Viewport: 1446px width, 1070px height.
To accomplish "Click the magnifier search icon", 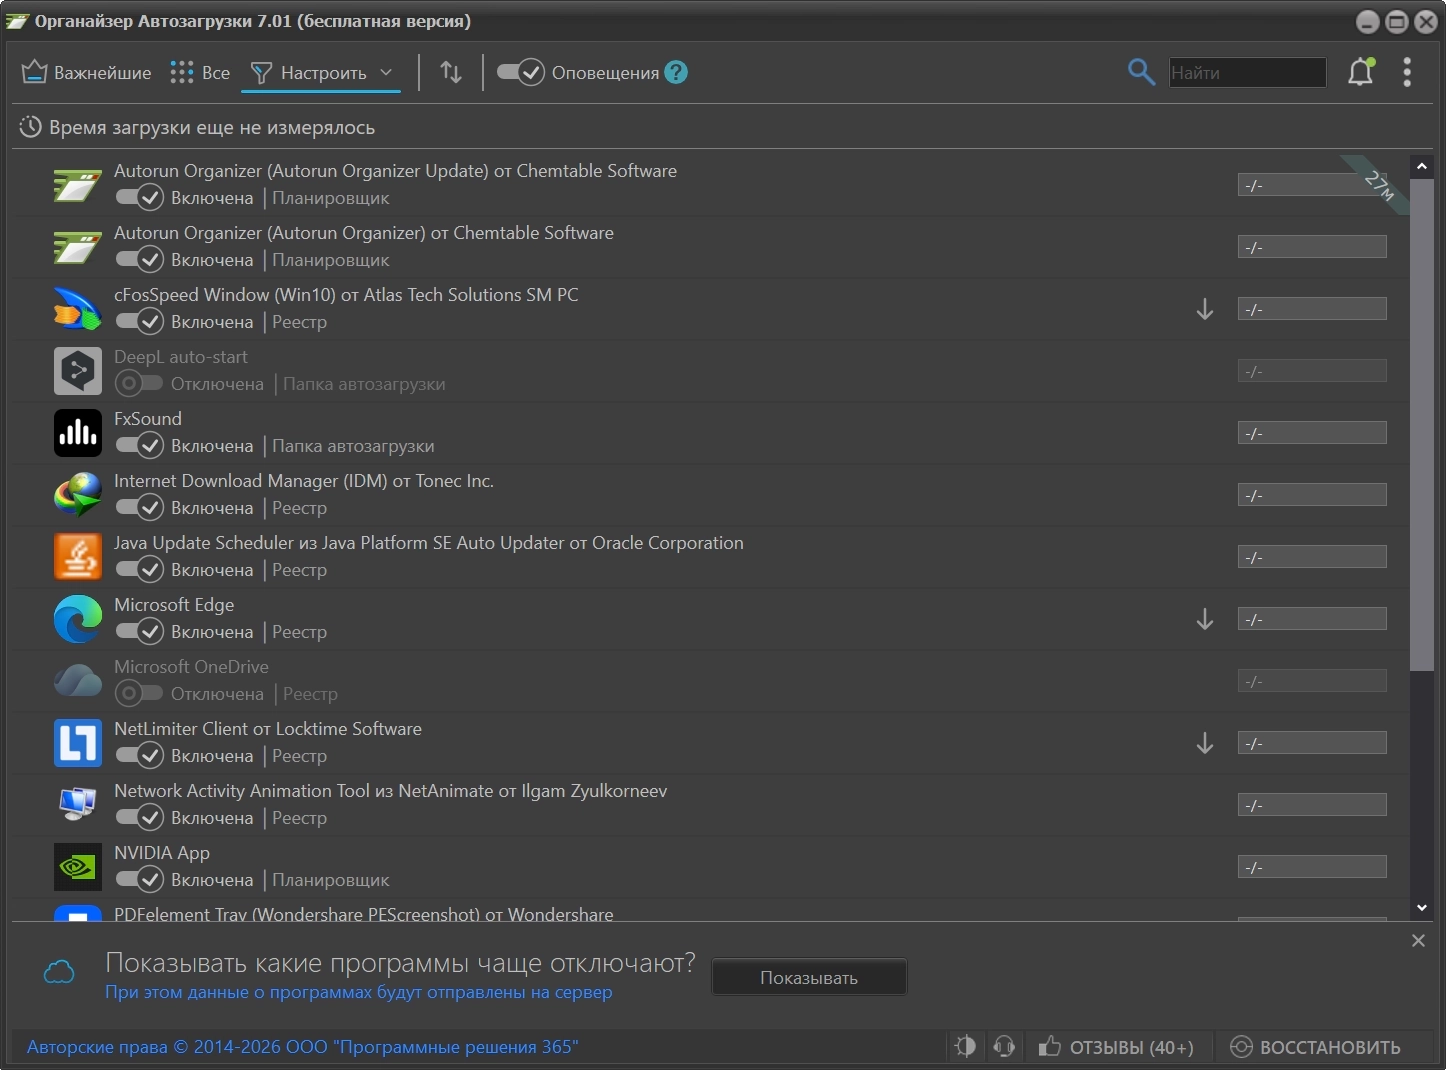I will (x=1141, y=72).
